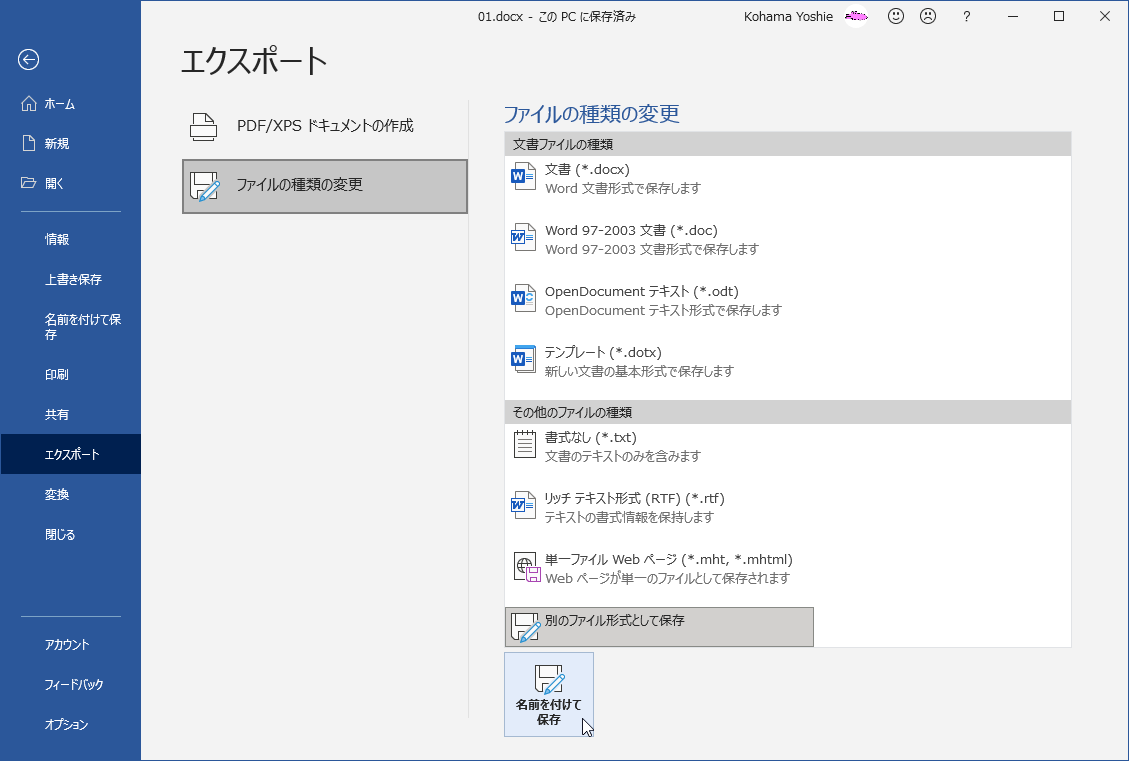1129x761 pixels.
Task: Click the single-file web page globe icon
Action: click(x=527, y=567)
